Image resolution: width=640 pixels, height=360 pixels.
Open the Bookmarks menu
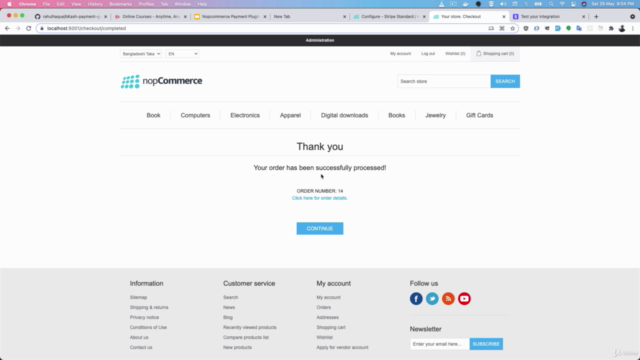click(120, 4)
